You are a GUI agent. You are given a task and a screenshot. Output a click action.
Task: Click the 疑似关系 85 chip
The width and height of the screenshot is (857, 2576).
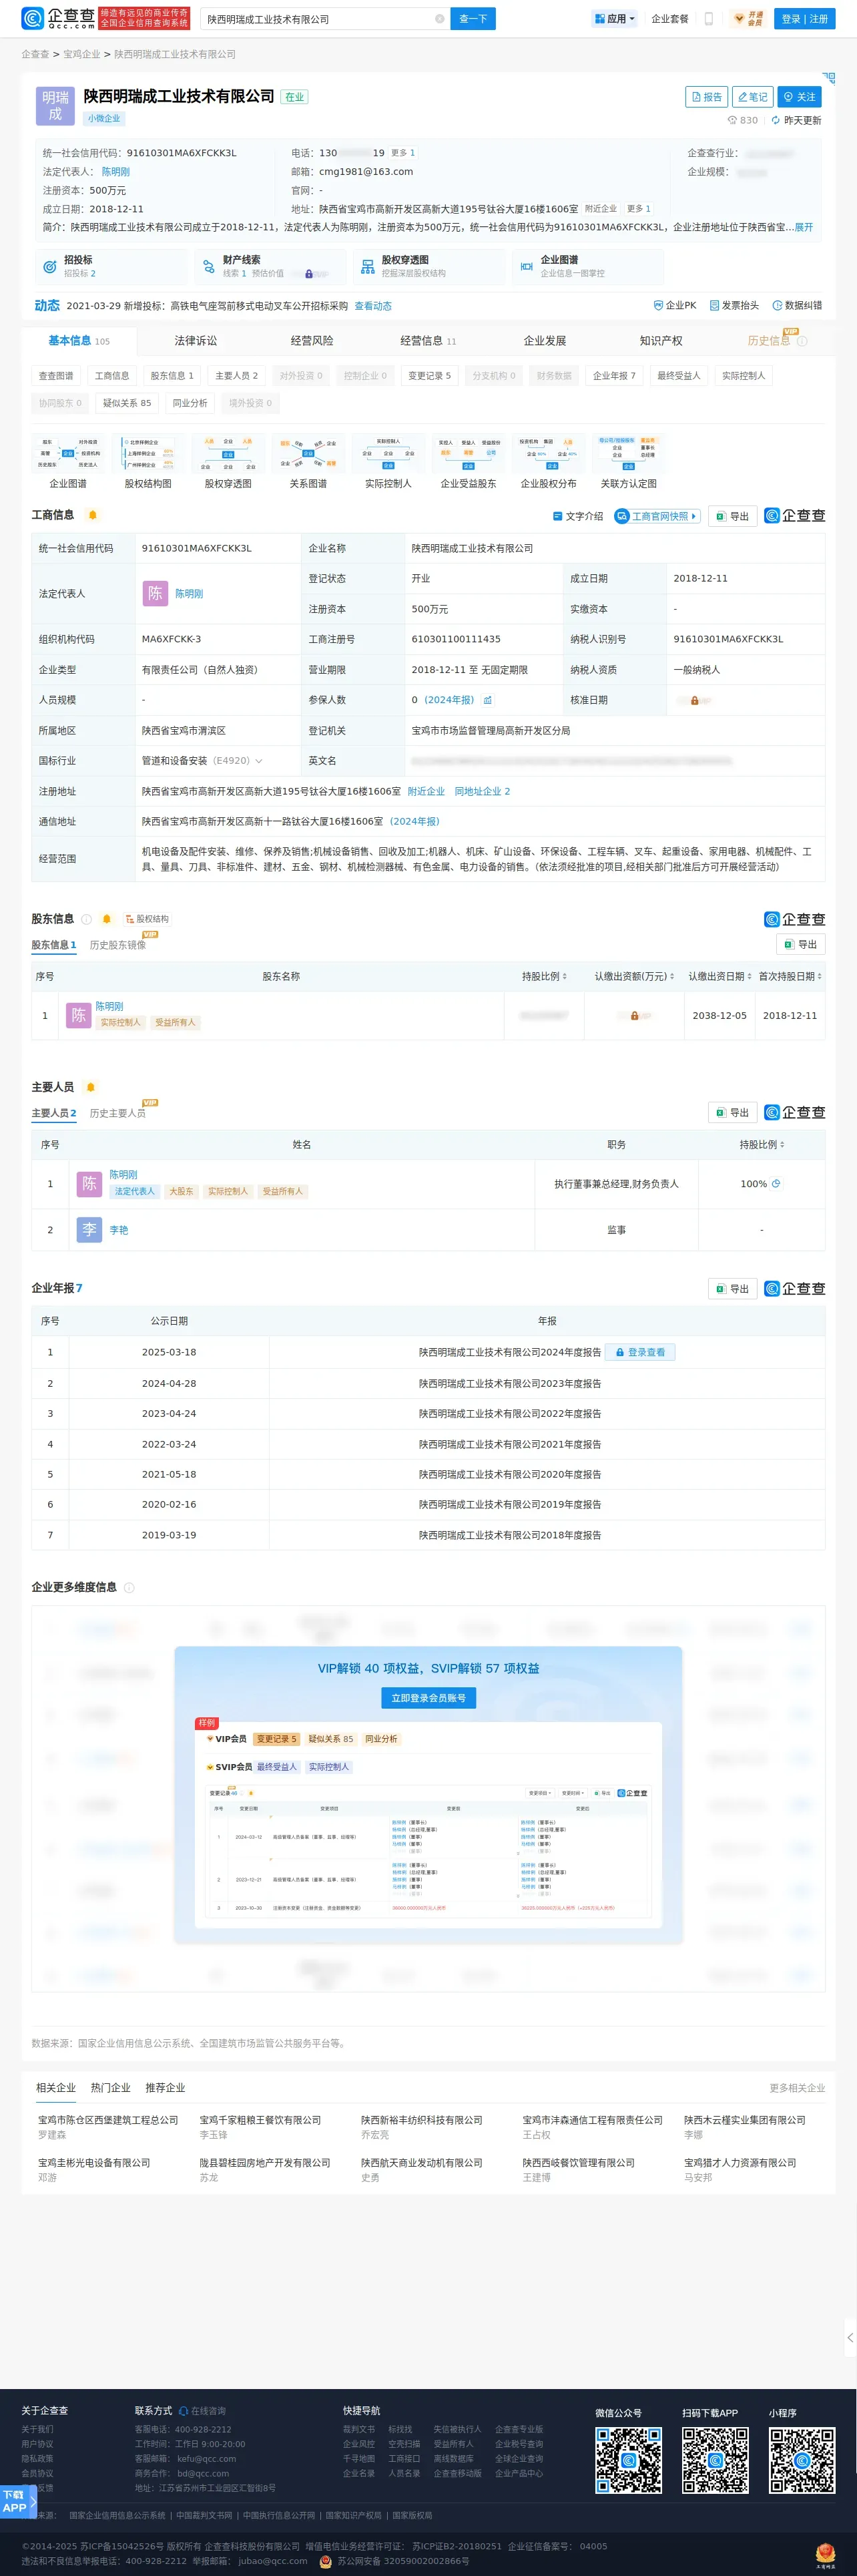tap(127, 403)
